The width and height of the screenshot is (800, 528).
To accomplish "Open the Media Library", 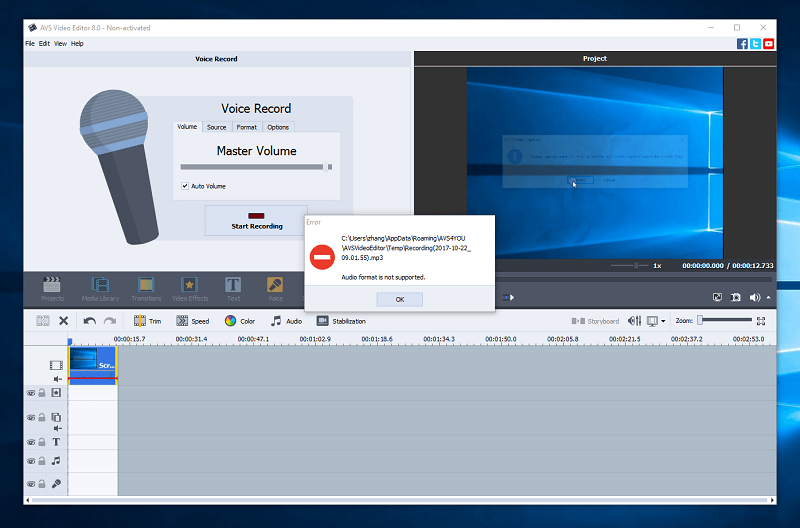I will pyautogui.click(x=100, y=289).
